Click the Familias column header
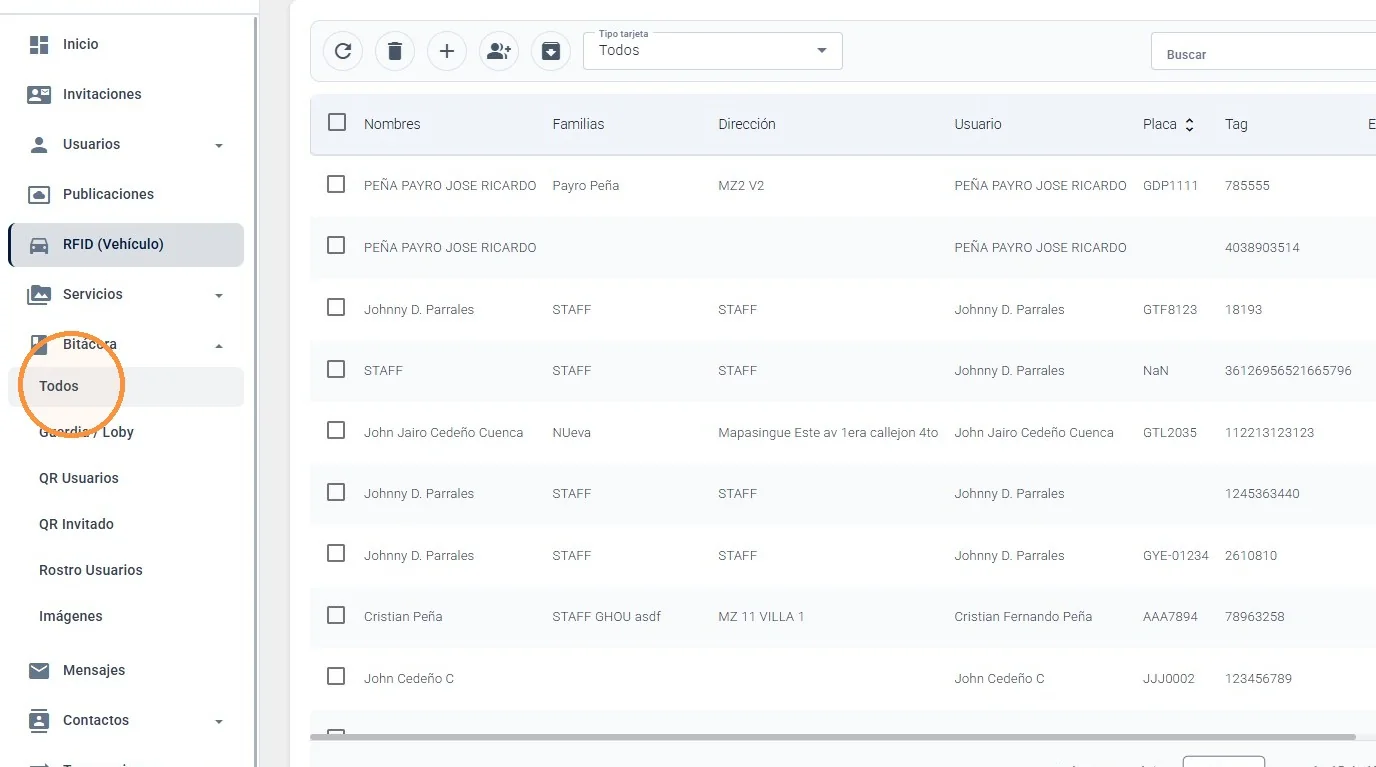 pos(578,125)
